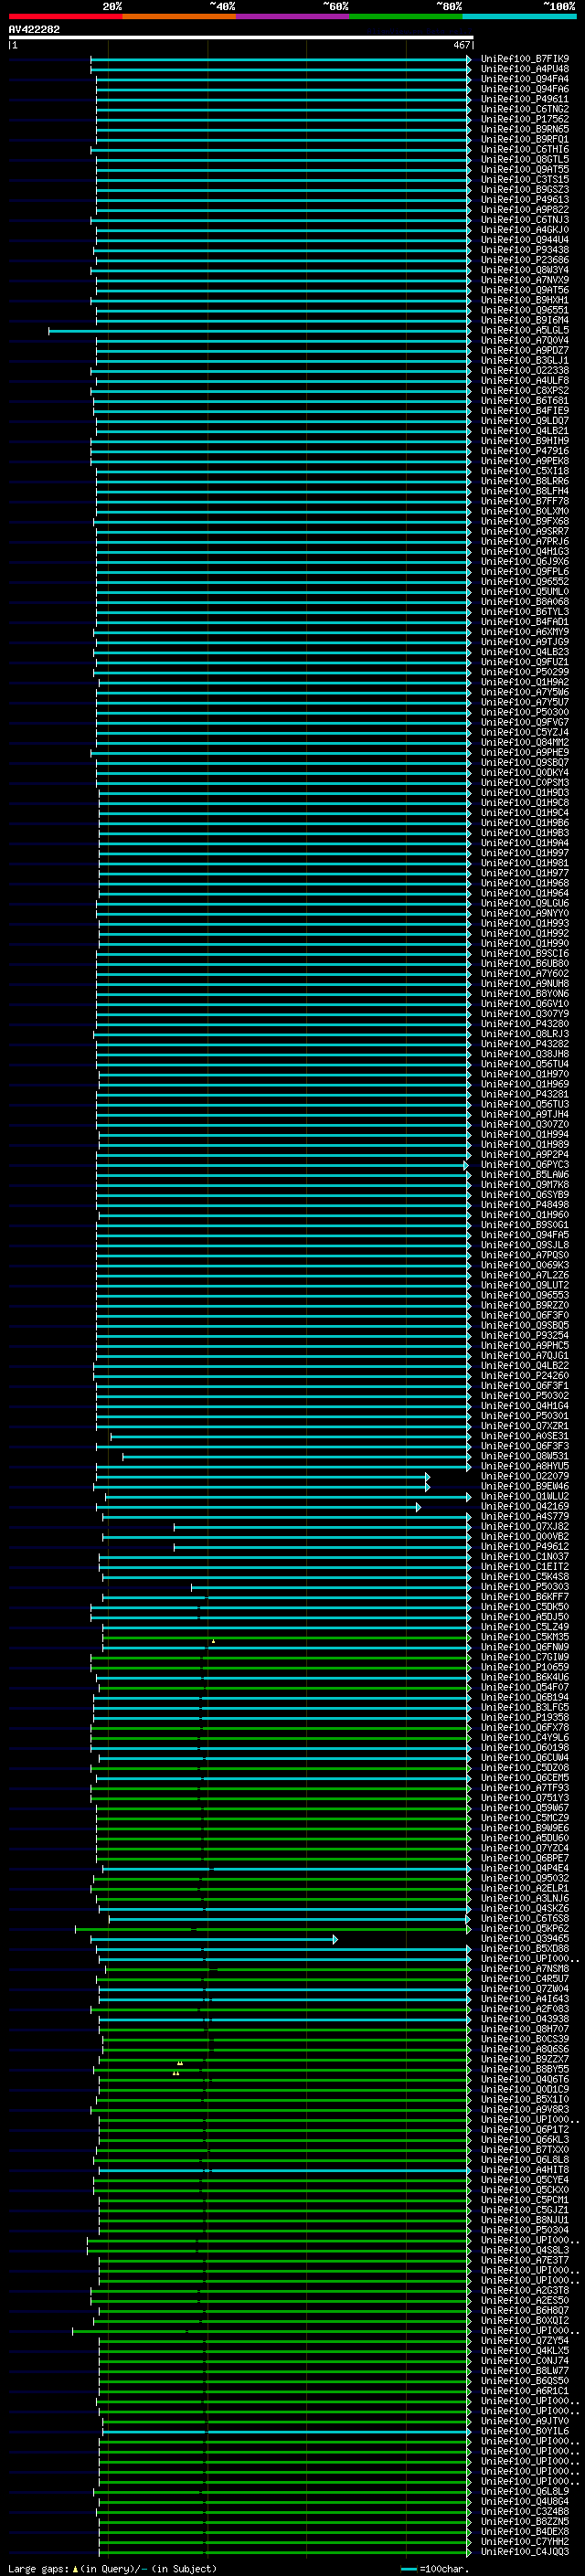Click label UniRef100_Q7ZY54
This screenshot has width=585, height=2576.
coord(525,2340)
